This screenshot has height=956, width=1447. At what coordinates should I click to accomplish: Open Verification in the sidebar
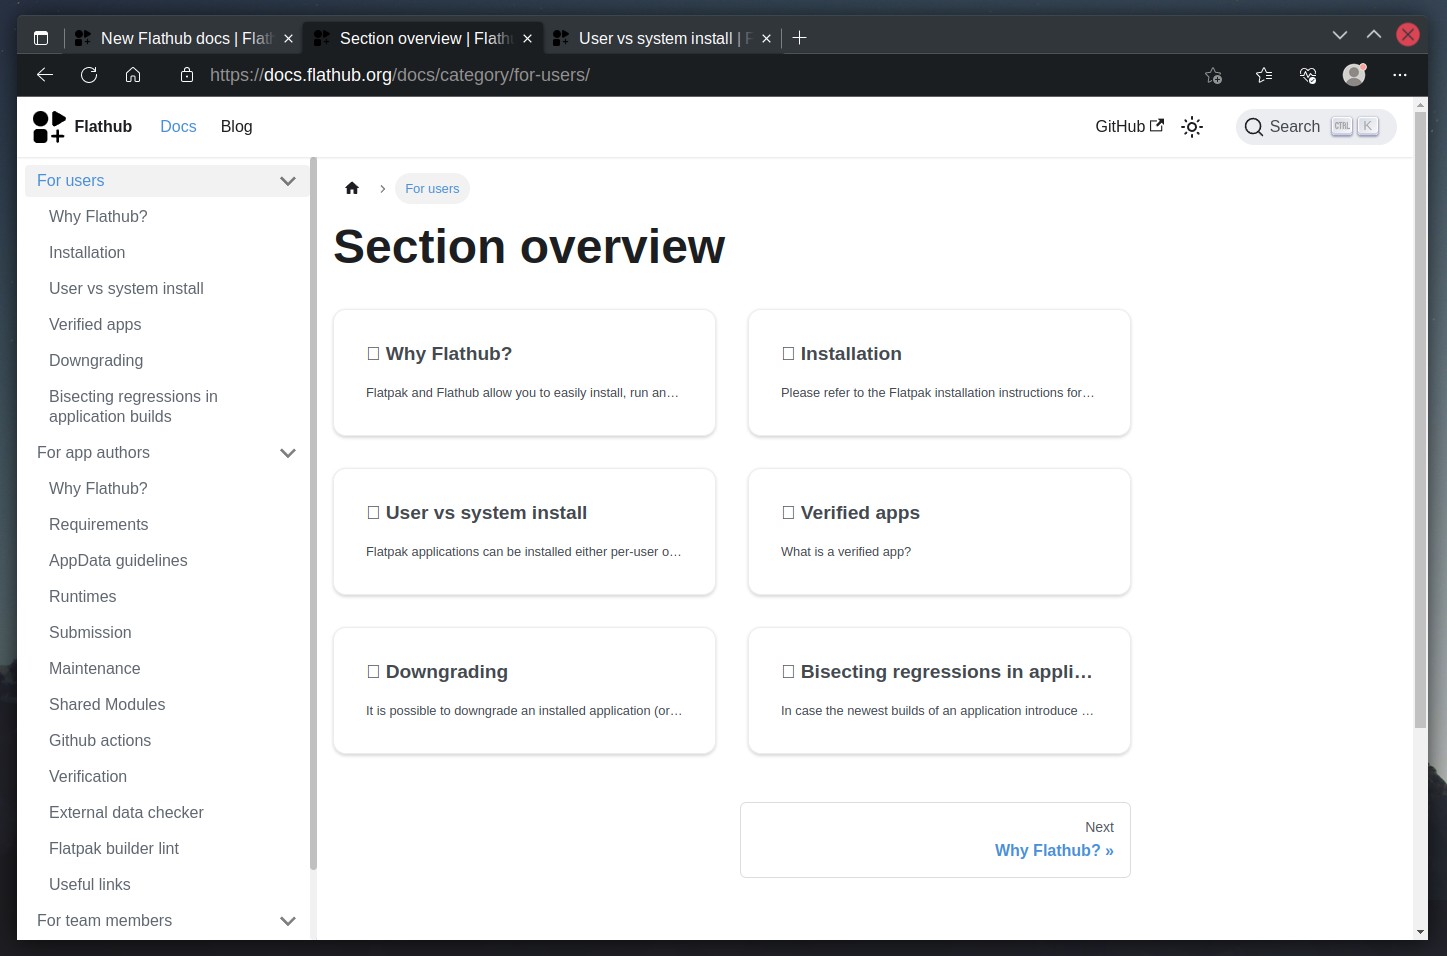(88, 777)
